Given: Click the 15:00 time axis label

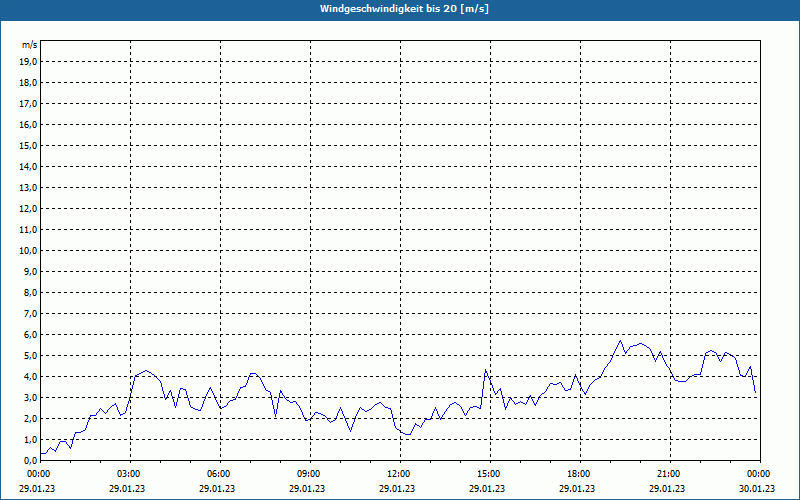Looking at the screenshot, I should coord(488,474).
